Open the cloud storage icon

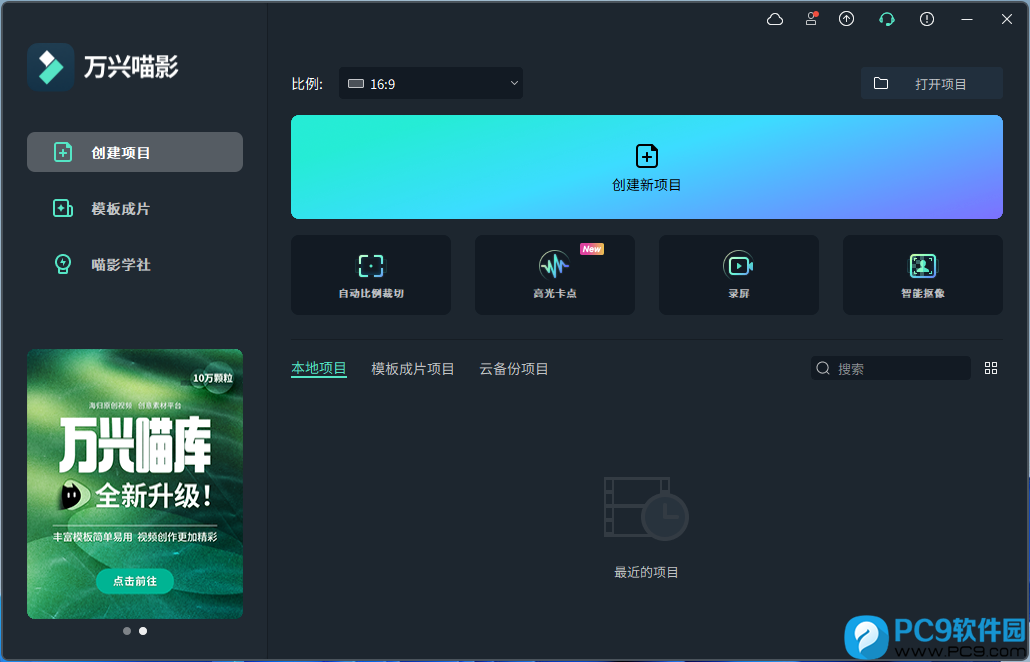pyautogui.click(x=774, y=20)
